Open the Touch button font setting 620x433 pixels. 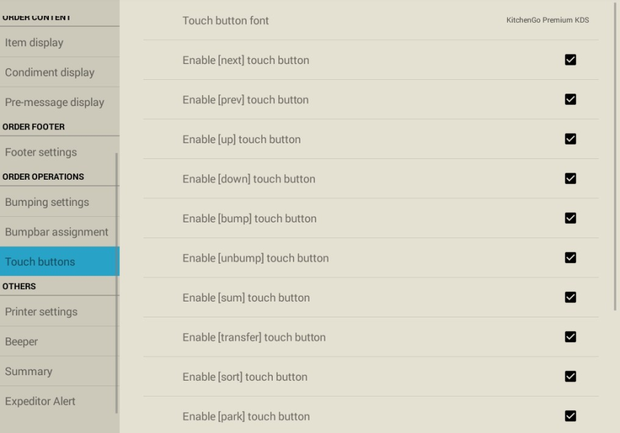point(371,20)
